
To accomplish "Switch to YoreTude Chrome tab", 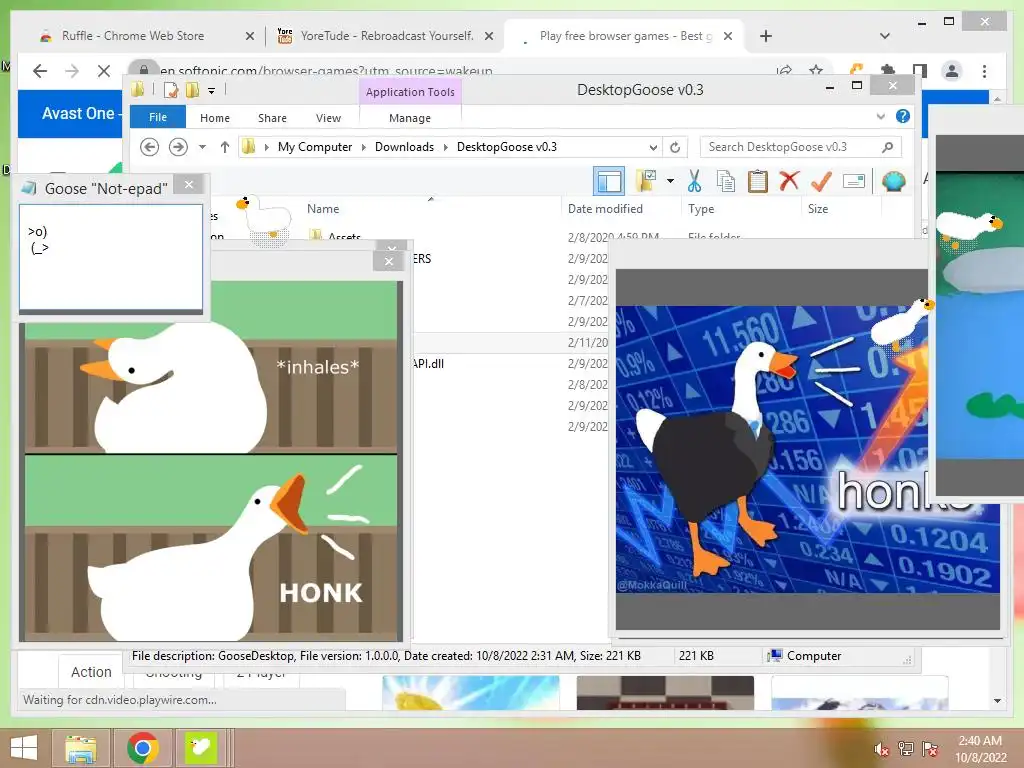I will coord(387,36).
